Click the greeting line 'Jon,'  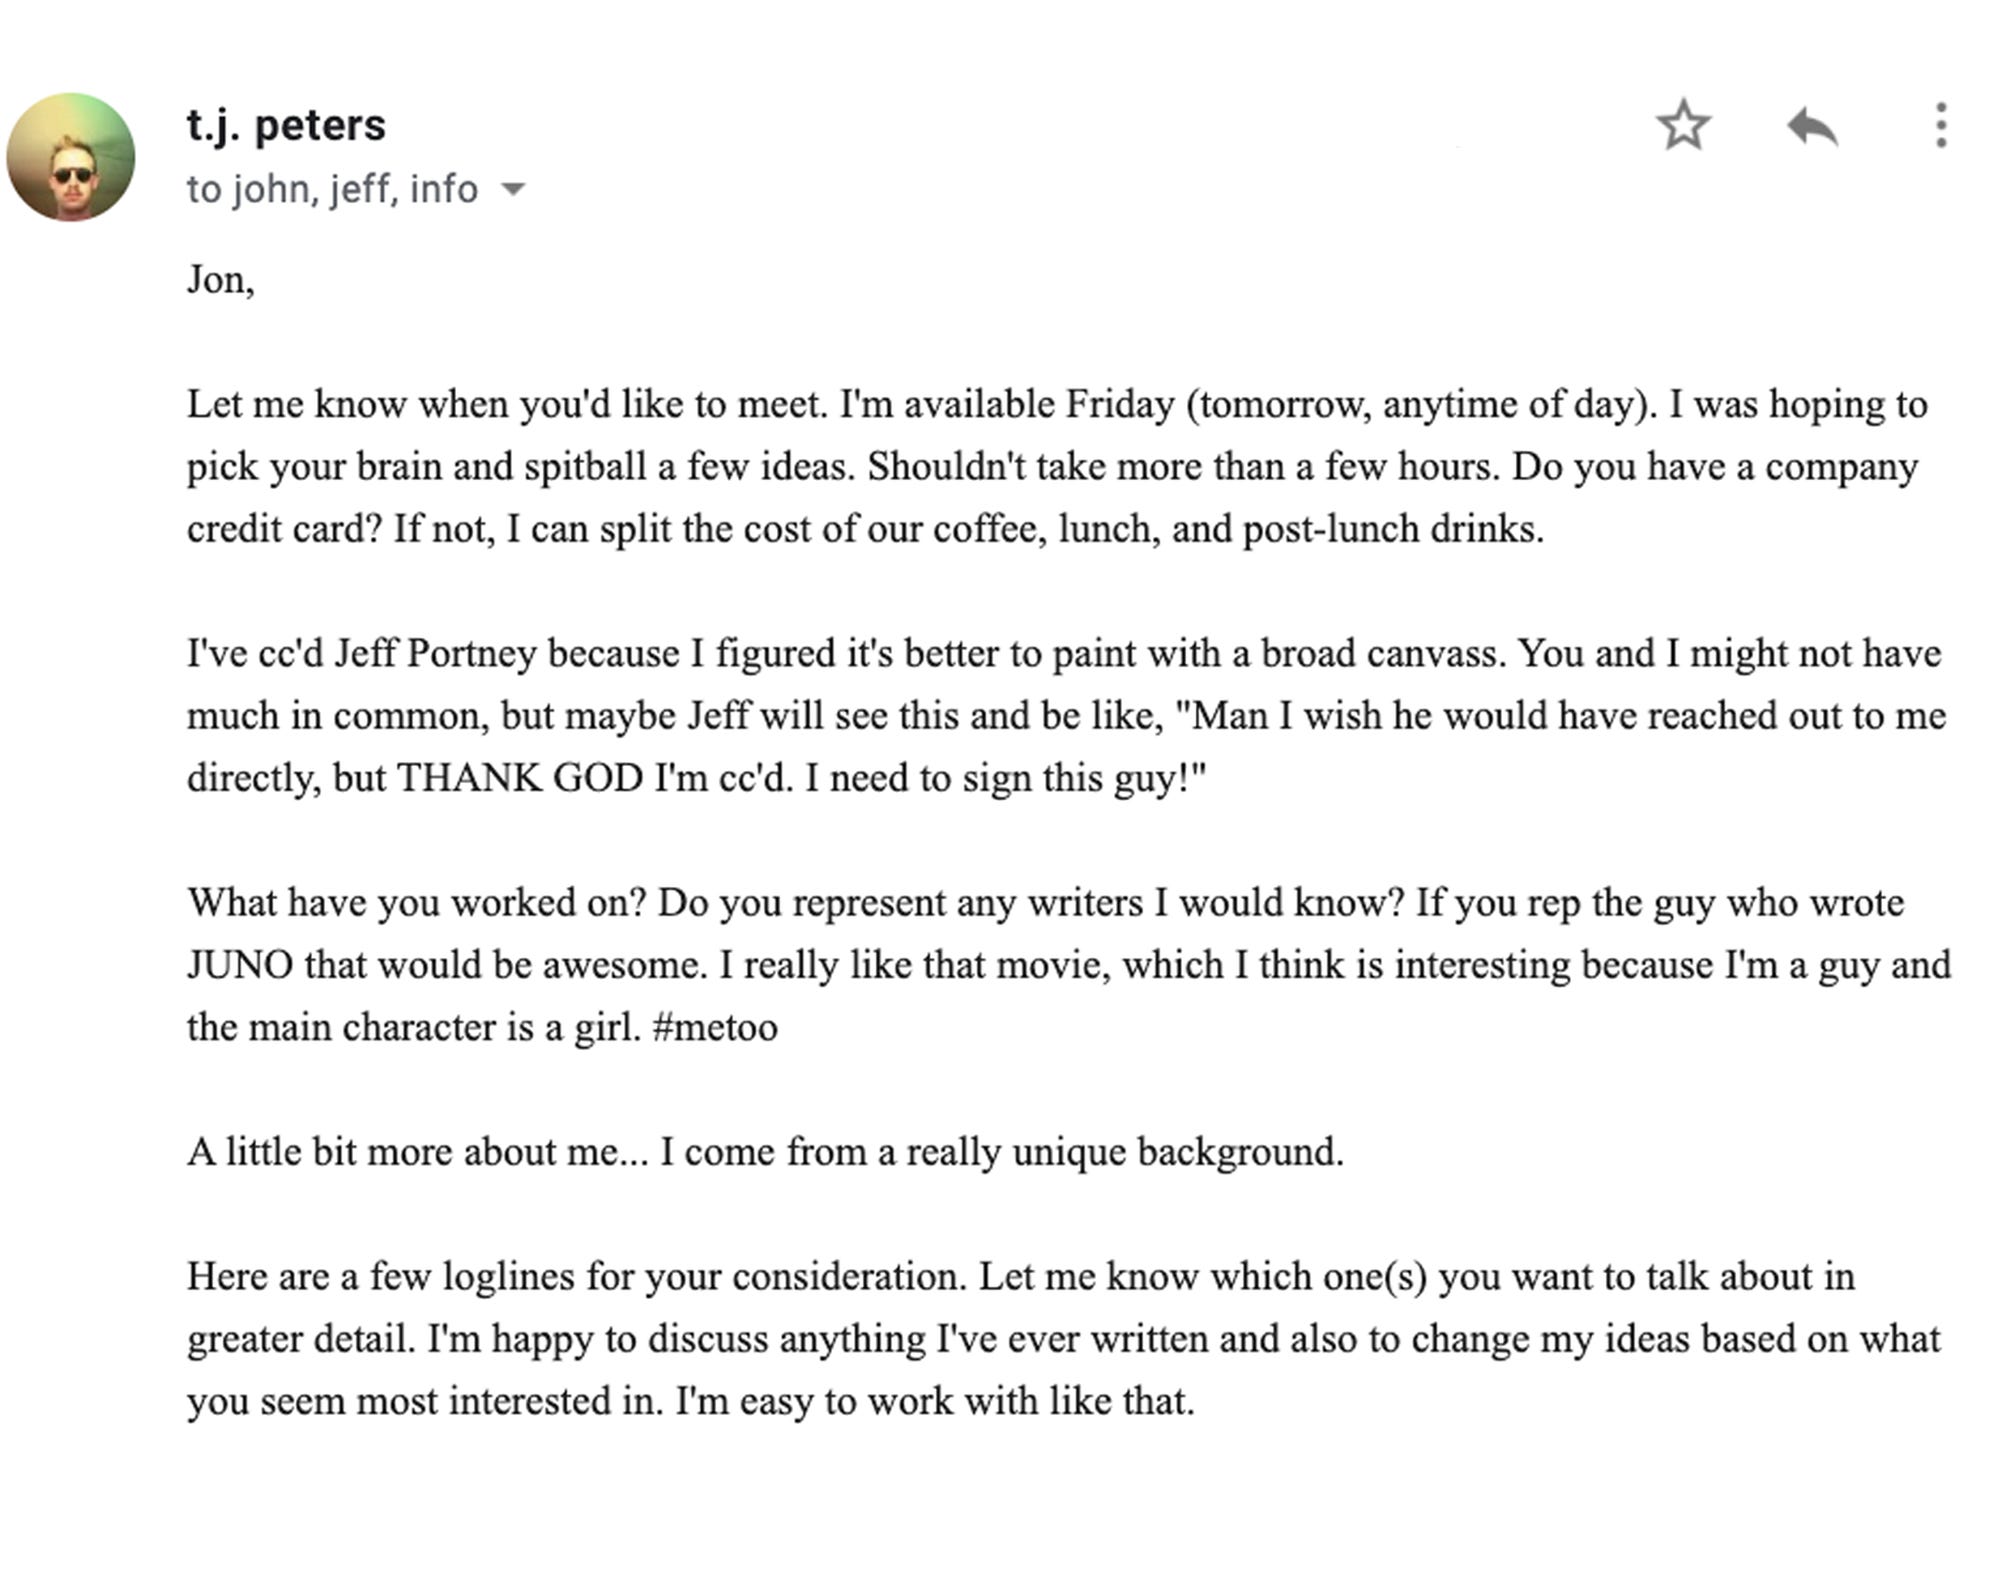pyautogui.click(x=214, y=280)
